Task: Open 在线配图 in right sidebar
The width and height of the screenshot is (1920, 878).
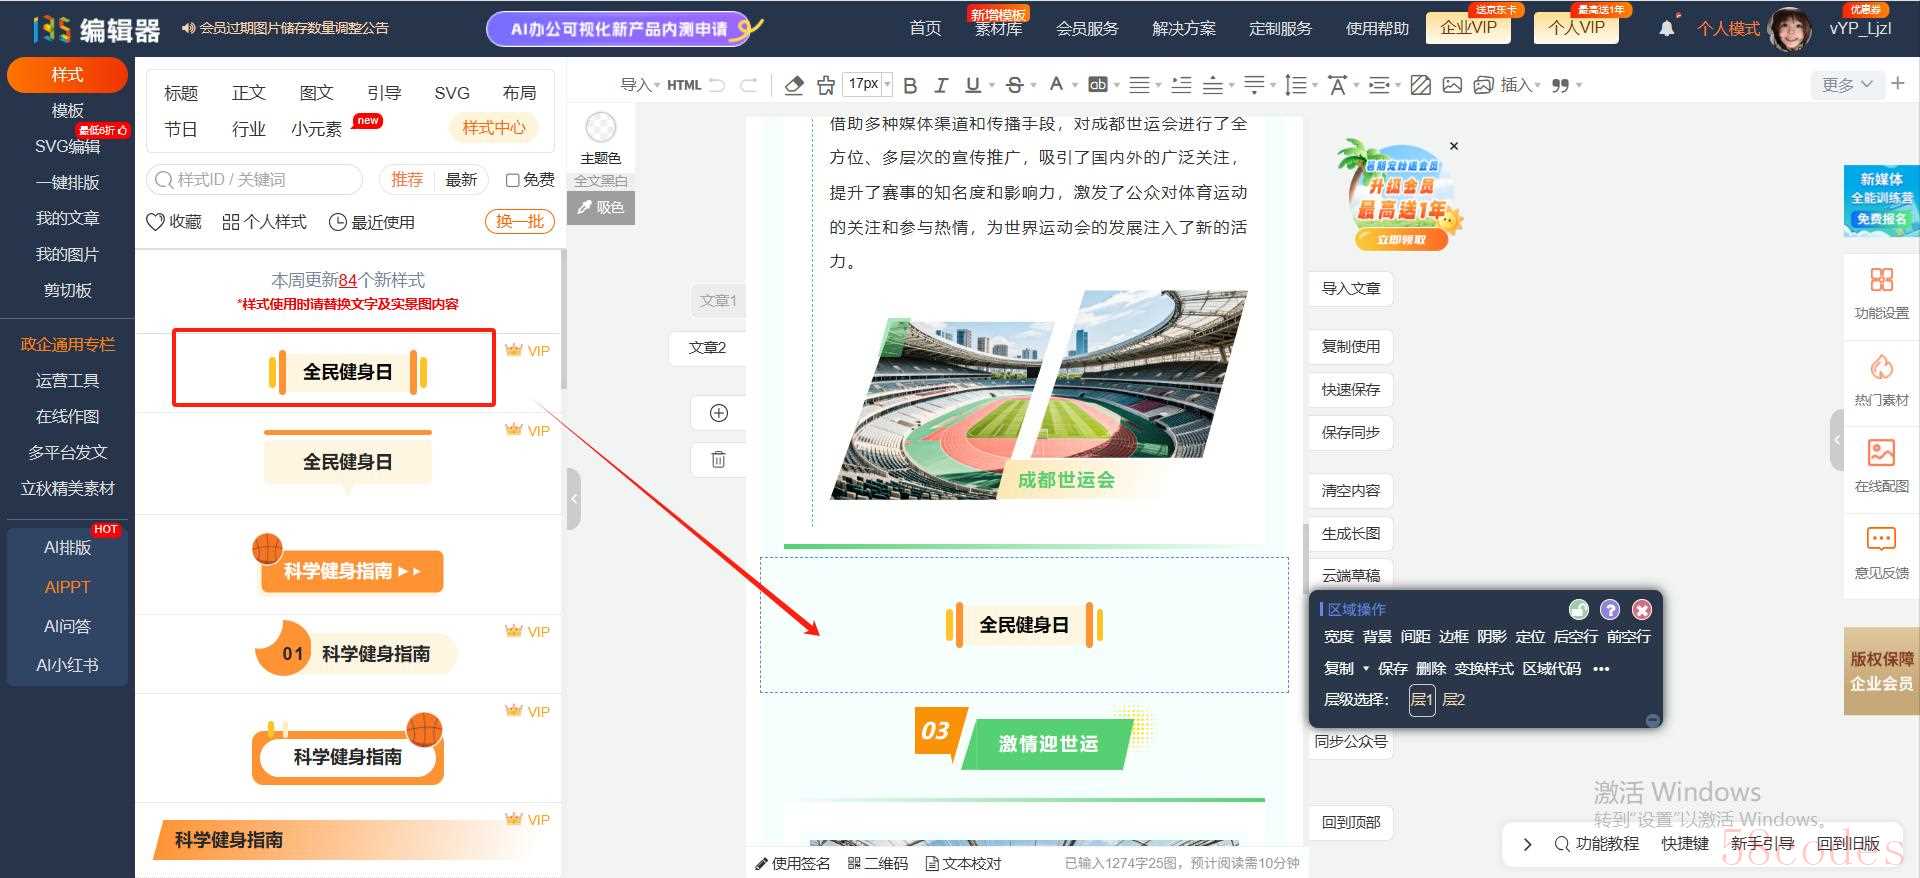Action: click(x=1881, y=466)
